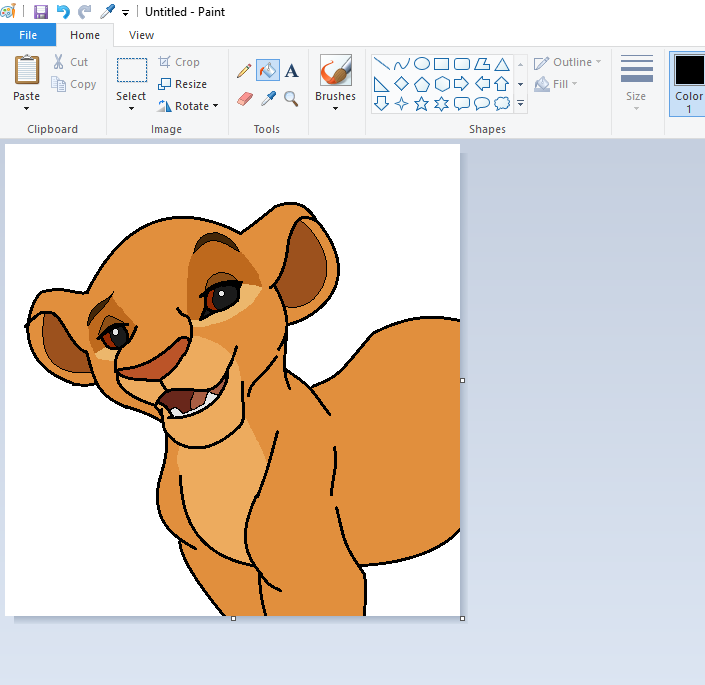
Task: Choose the Cloud callout shape
Action: pyautogui.click(x=502, y=104)
